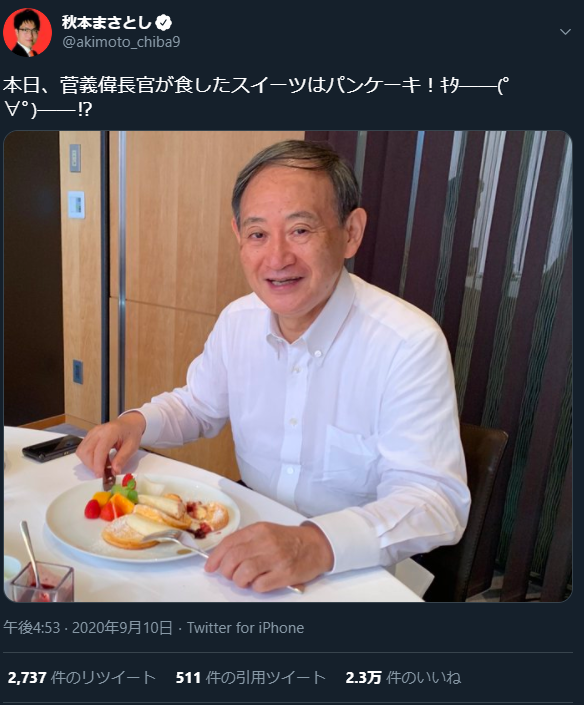The height and width of the screenshot is (705, 584).
Task: Select the tweet text about パンケーキ
Action: pos(256,97)
